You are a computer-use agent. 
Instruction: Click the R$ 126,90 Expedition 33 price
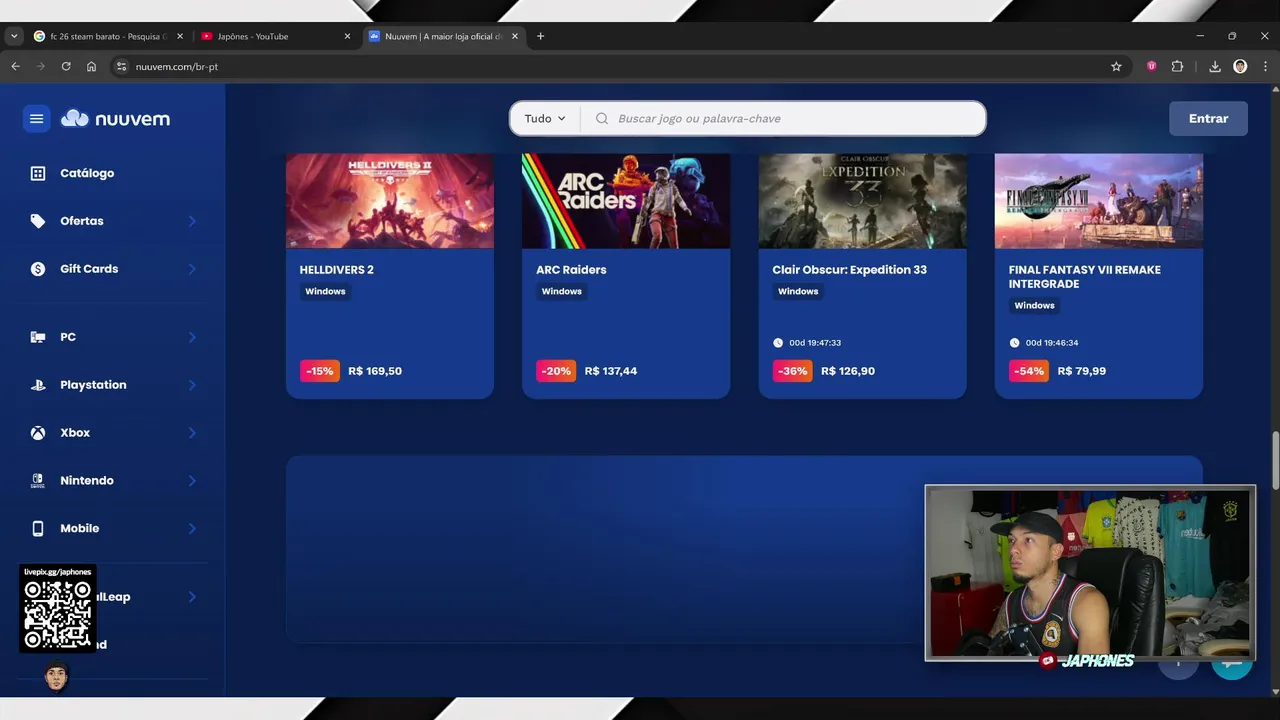click(x=848, y=371)
